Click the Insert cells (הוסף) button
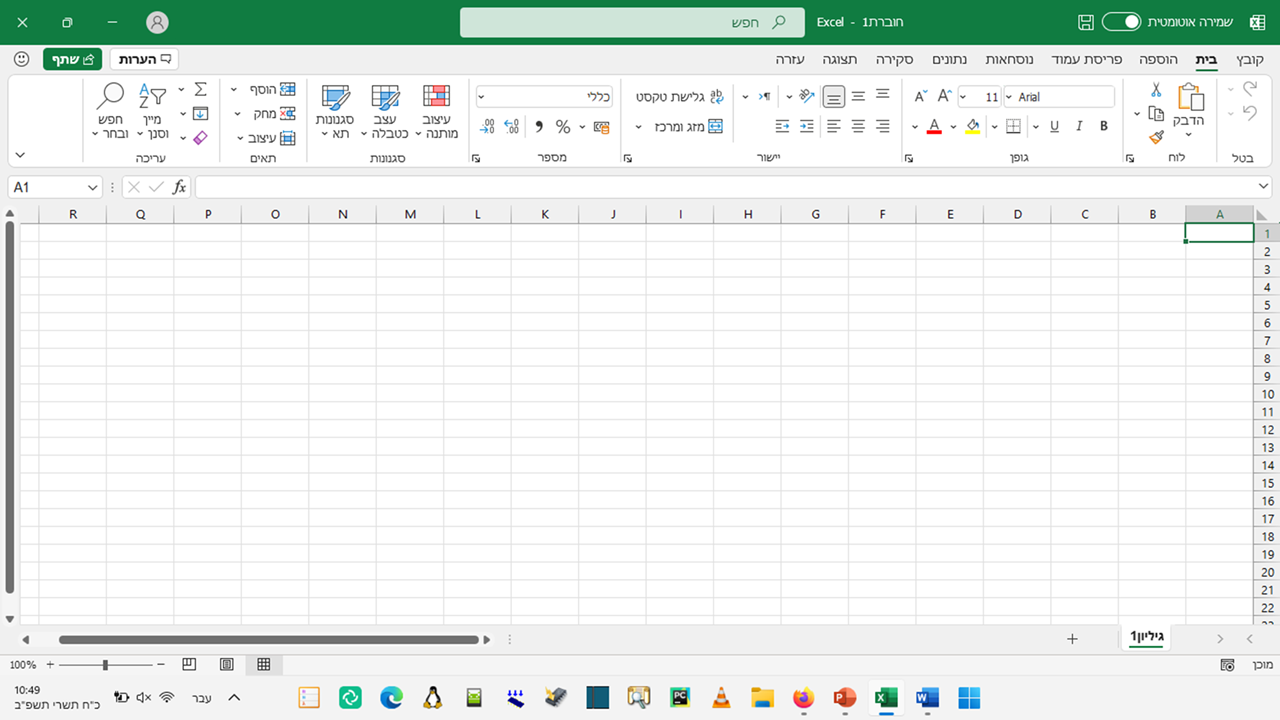 (271, 90)
